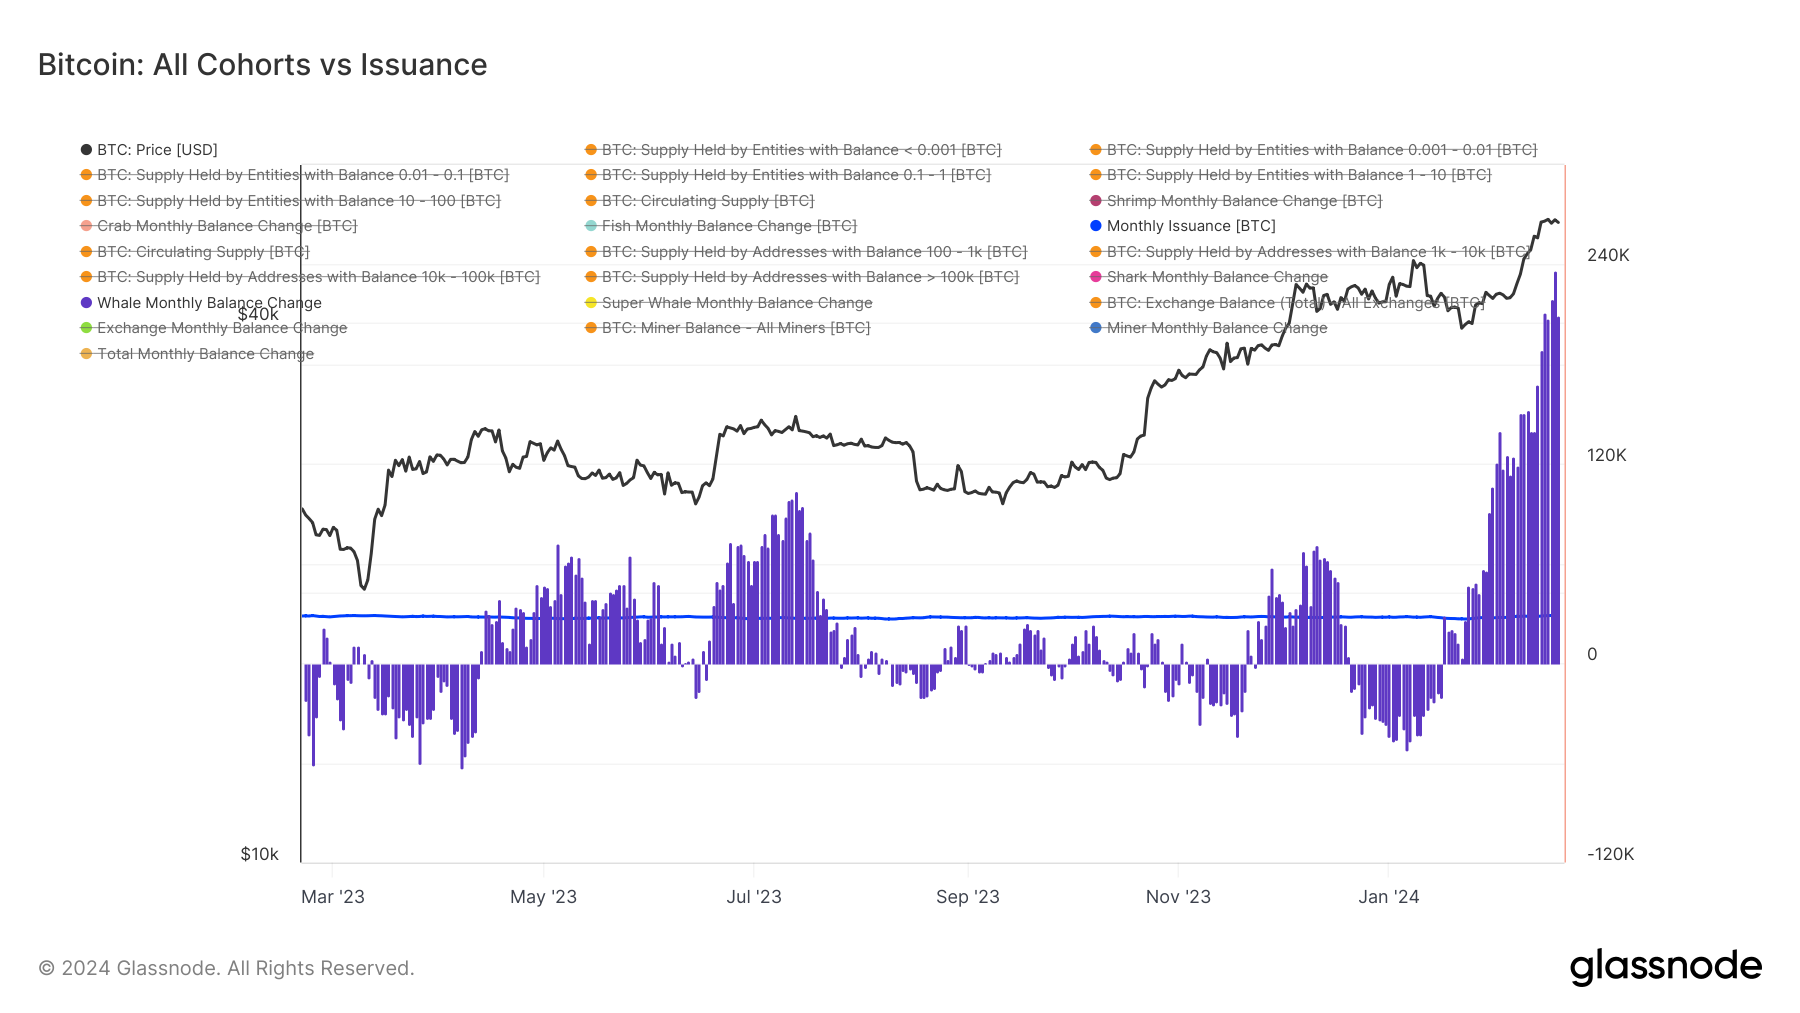Toggle BTC: Price [USD] legend entry

pyautogui.click(x=157, y=150)
